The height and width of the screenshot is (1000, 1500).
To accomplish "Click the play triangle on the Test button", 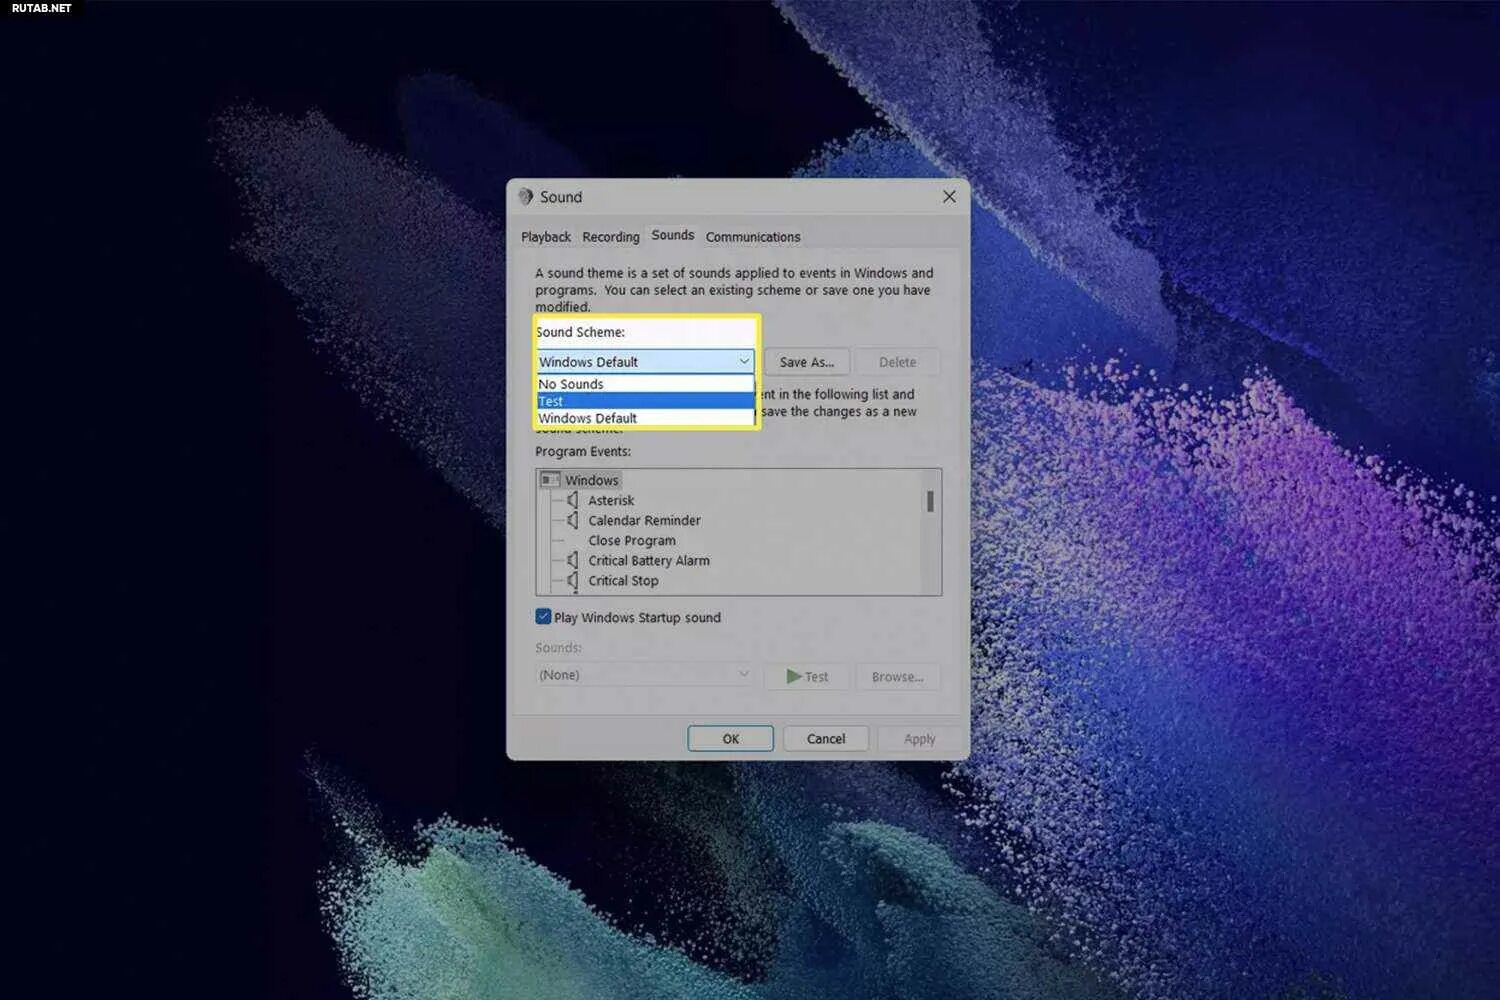I will [x=793, y=676].
